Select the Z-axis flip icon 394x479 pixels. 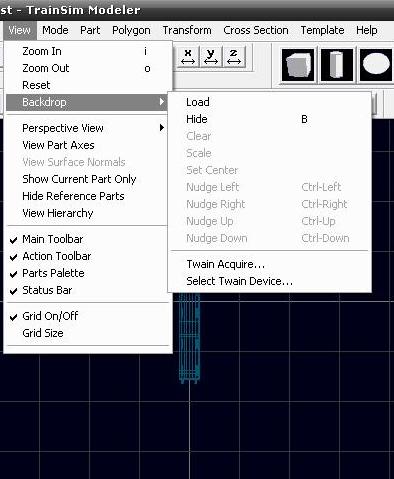(x=234, y=57)
